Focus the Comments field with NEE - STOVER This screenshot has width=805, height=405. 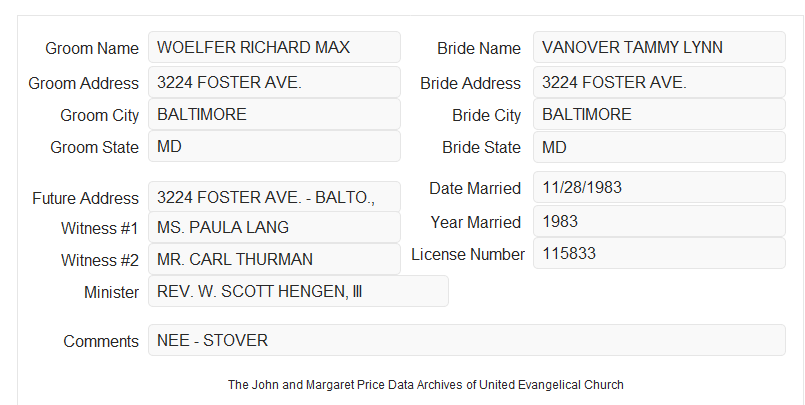(467, 340)
